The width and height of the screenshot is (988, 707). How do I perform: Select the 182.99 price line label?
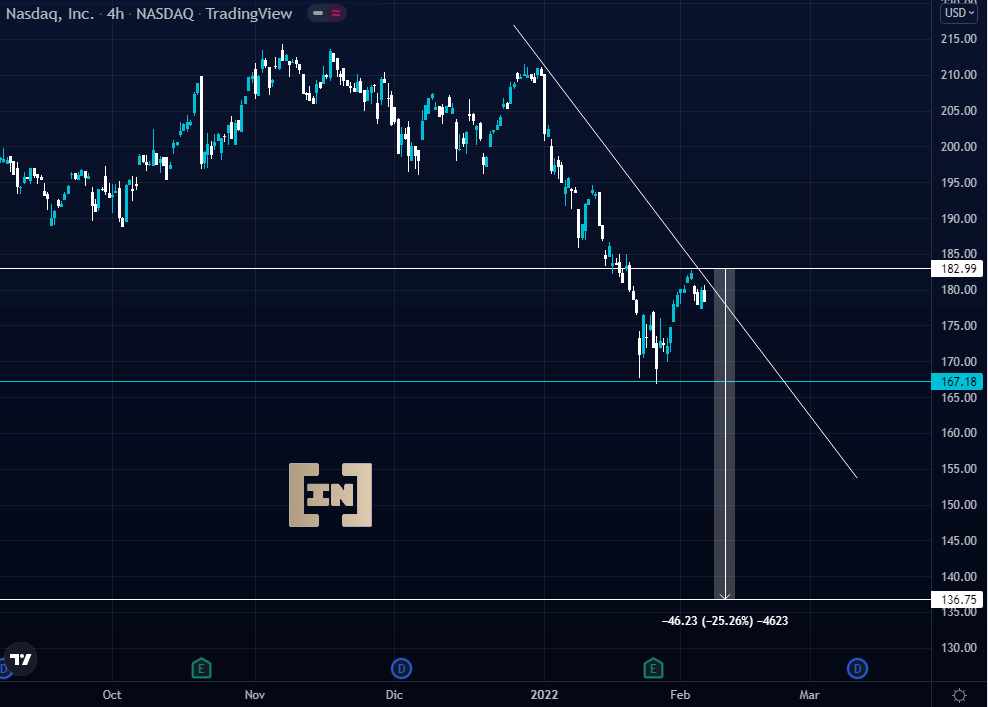coord(957,268)
